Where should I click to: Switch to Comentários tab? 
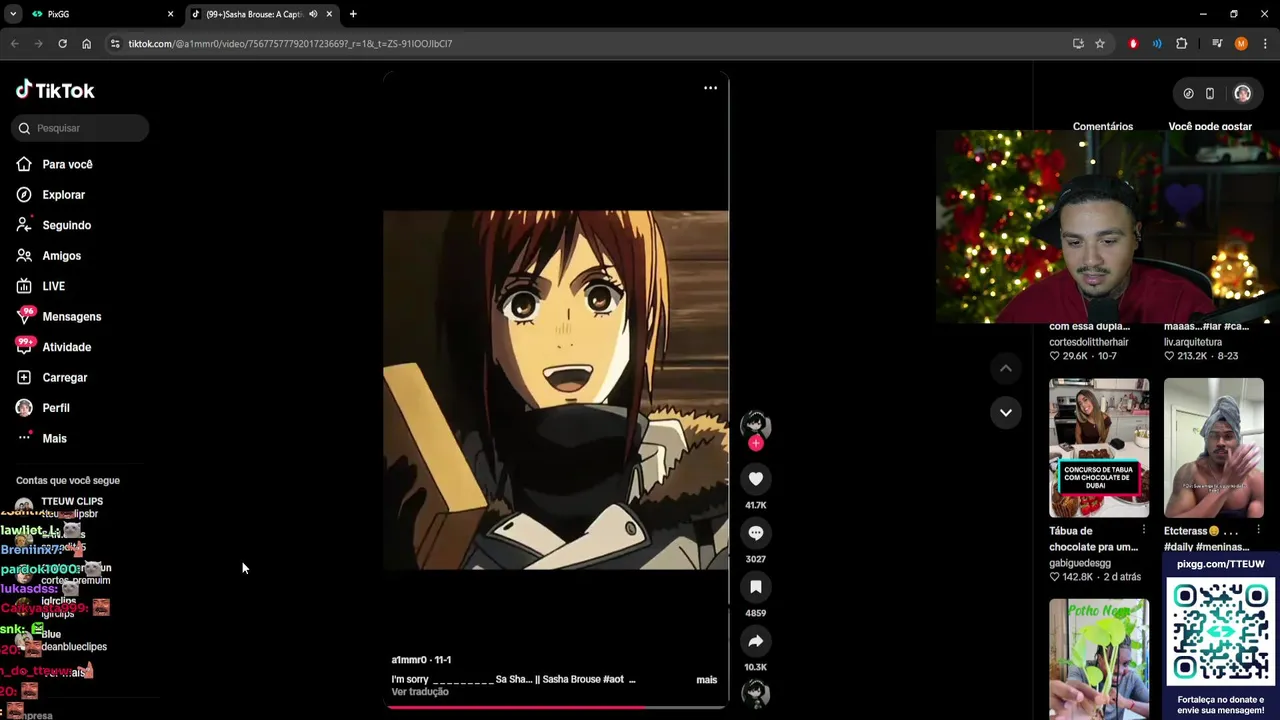click(x=1103, y=127)
